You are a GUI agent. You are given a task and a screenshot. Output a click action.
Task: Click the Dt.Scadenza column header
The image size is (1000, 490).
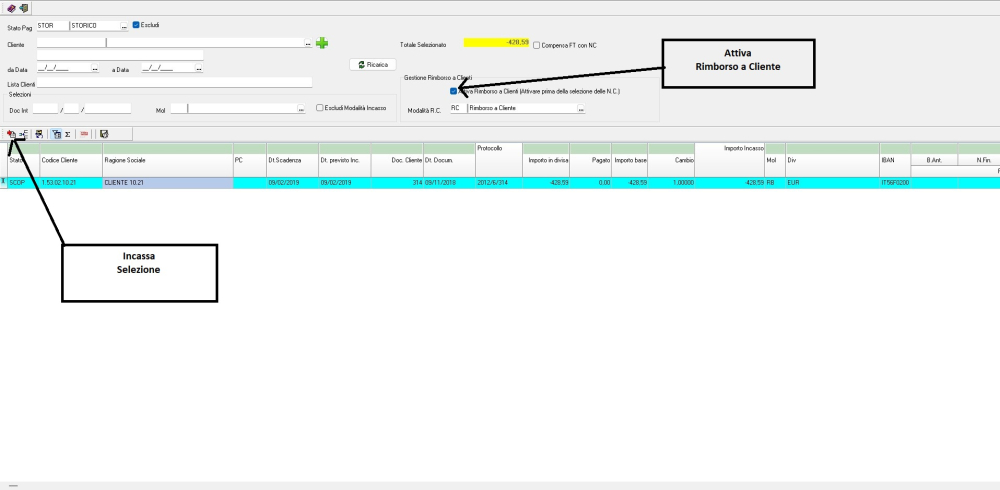[x=290, y=159]
